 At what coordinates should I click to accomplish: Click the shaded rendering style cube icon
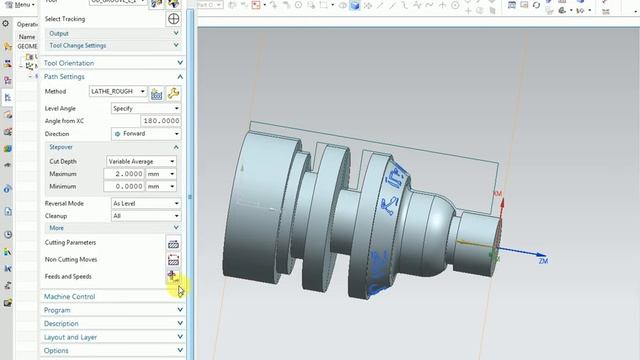355,5
